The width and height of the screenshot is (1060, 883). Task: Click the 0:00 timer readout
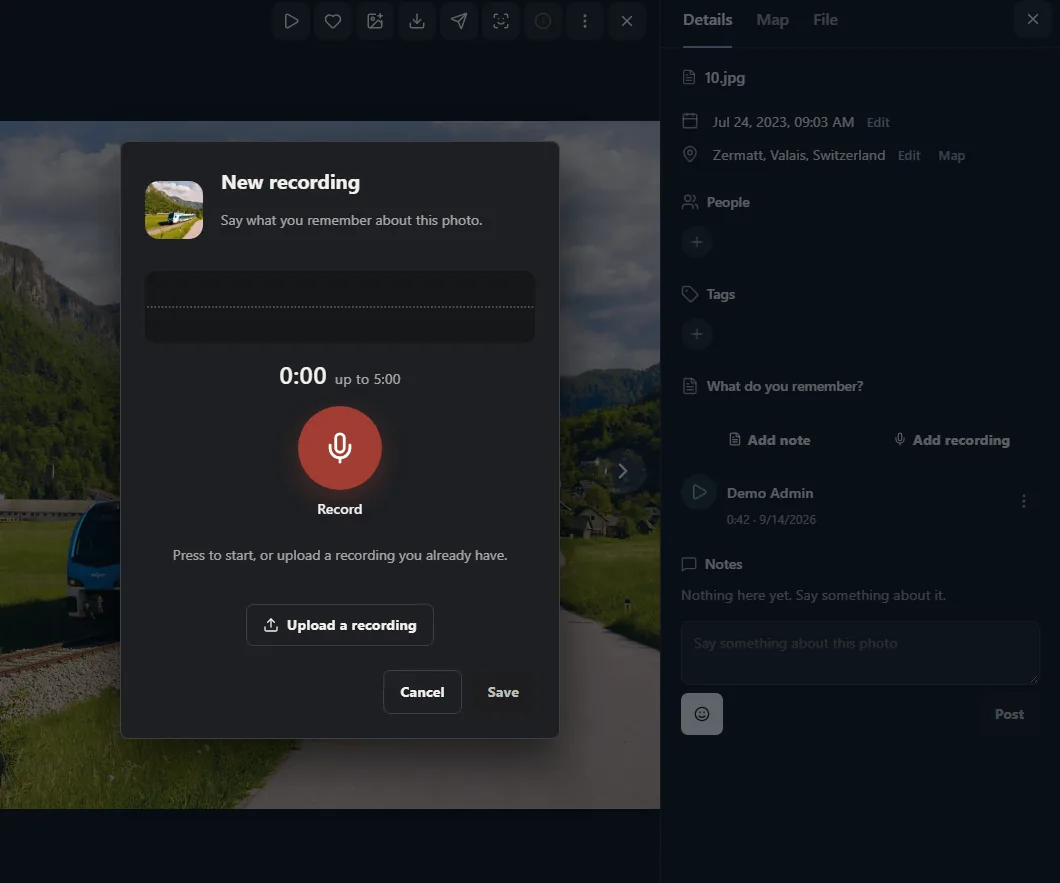(x=303, y=376)
